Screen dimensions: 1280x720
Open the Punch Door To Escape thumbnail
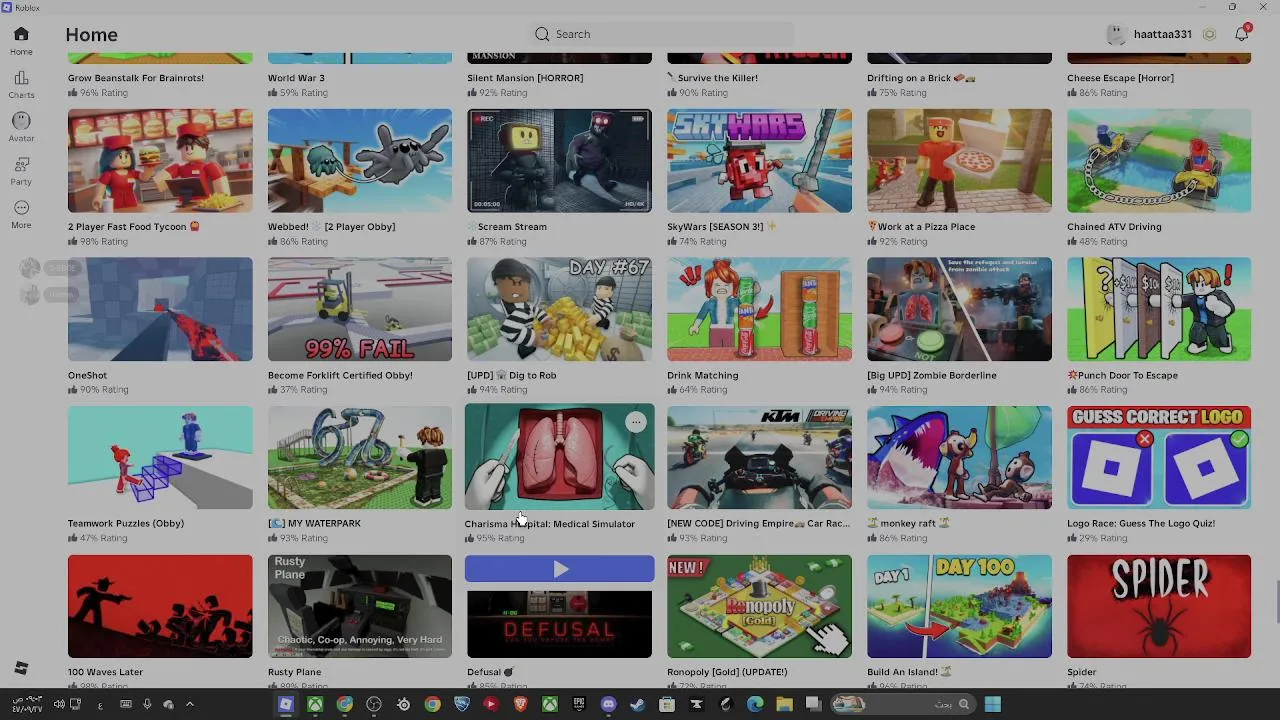(1159, 309)
